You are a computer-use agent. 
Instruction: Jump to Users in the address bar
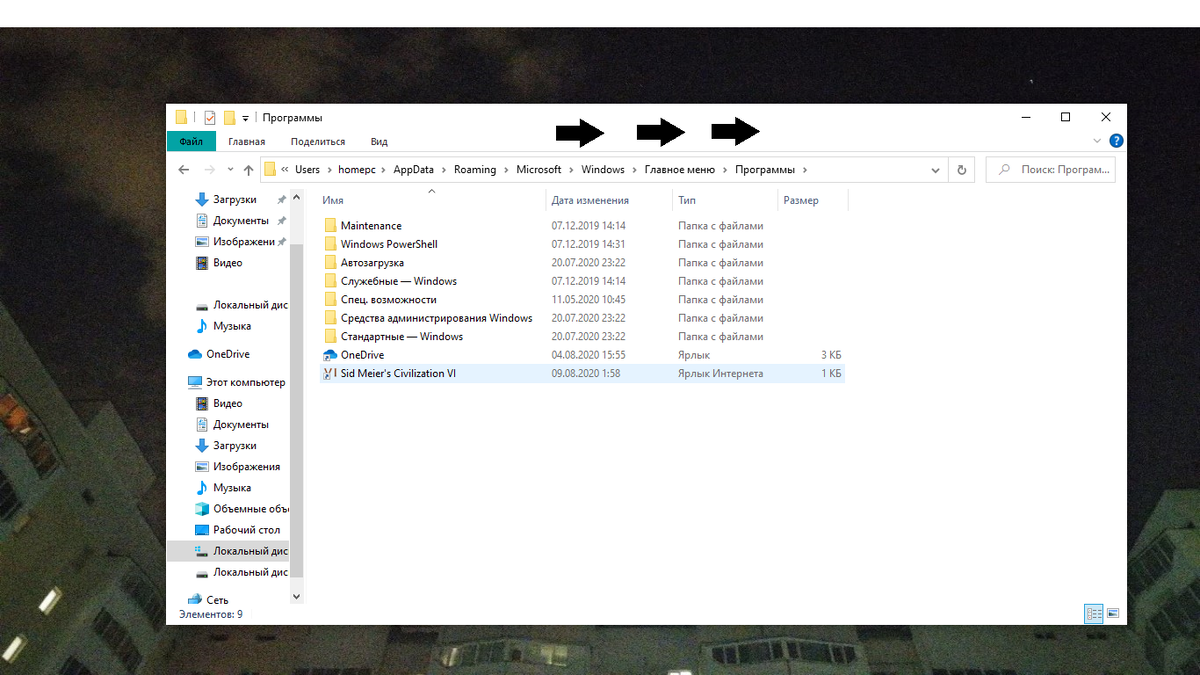(307, 170)
